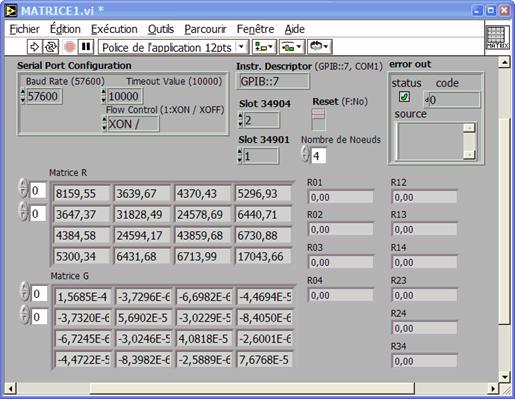Image resolution: width=515 pixels, height=399 pixels.
Task: Click the R12 value field
Action: coord(424,197)
